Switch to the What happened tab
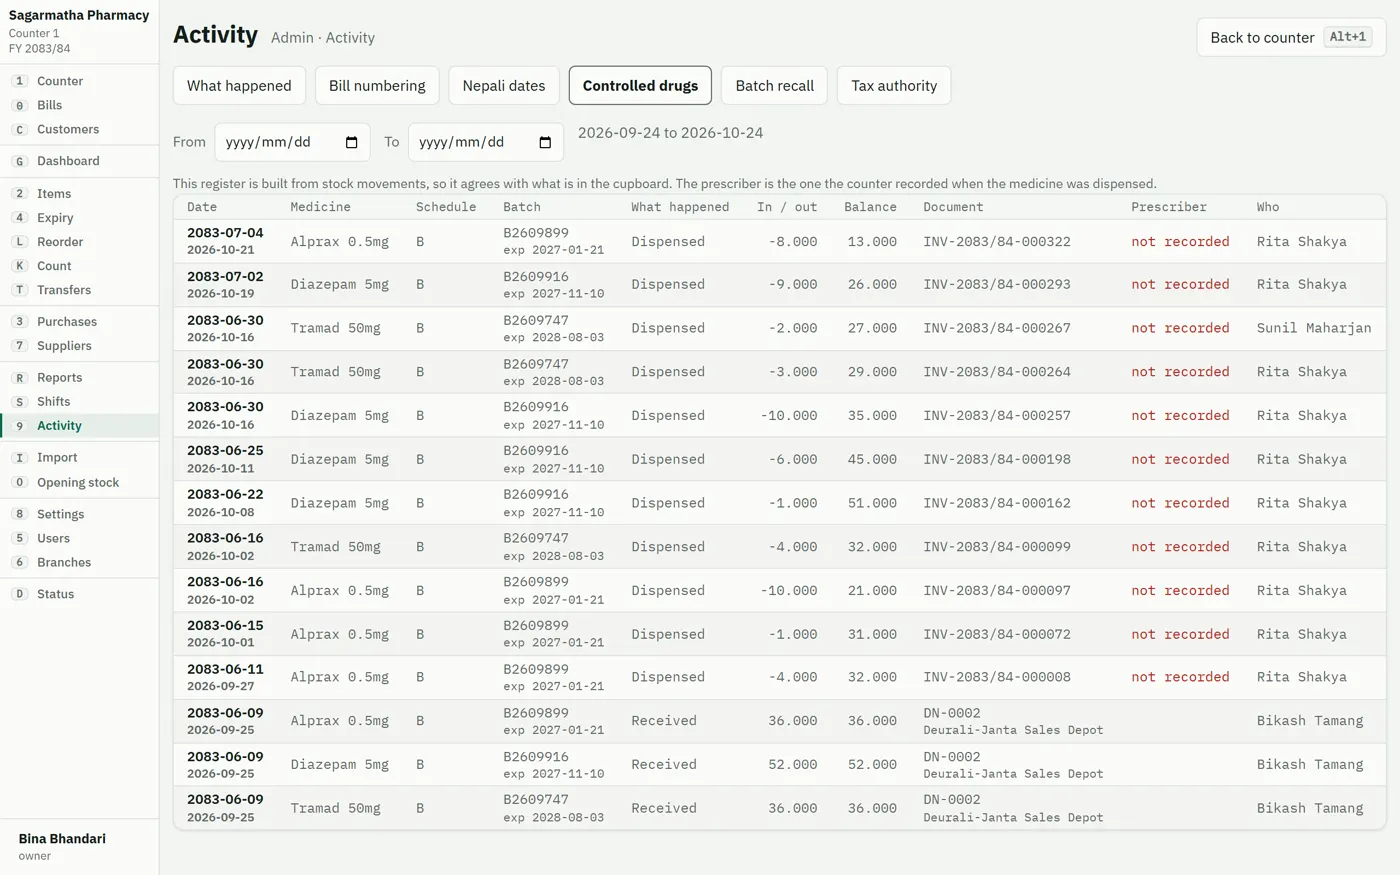This screenshot has width=1400, height=875. (x=239, y=85)
